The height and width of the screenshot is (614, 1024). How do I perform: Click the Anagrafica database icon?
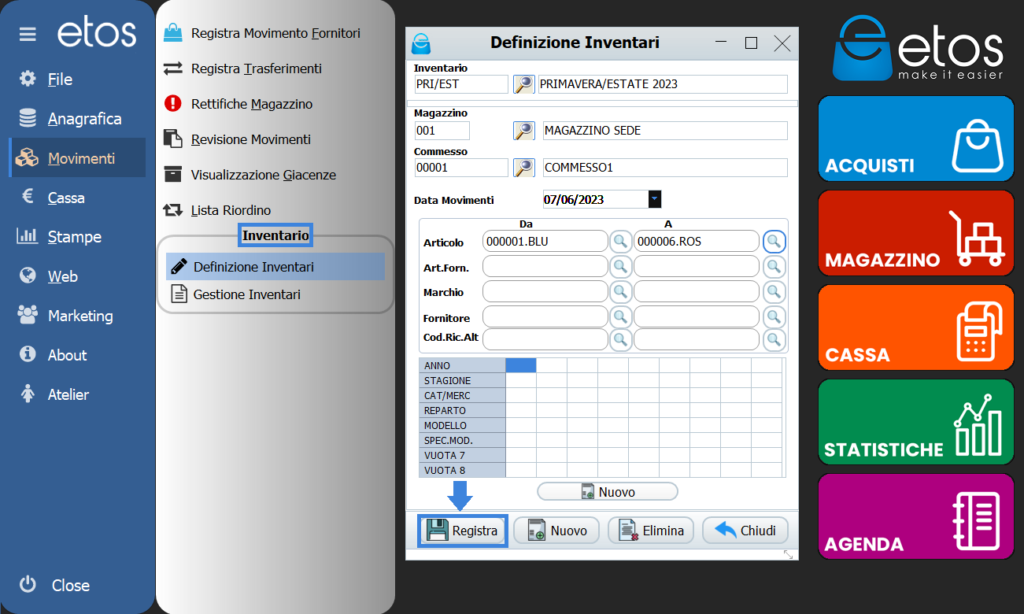pyautogui.click(x=27, y=118)
